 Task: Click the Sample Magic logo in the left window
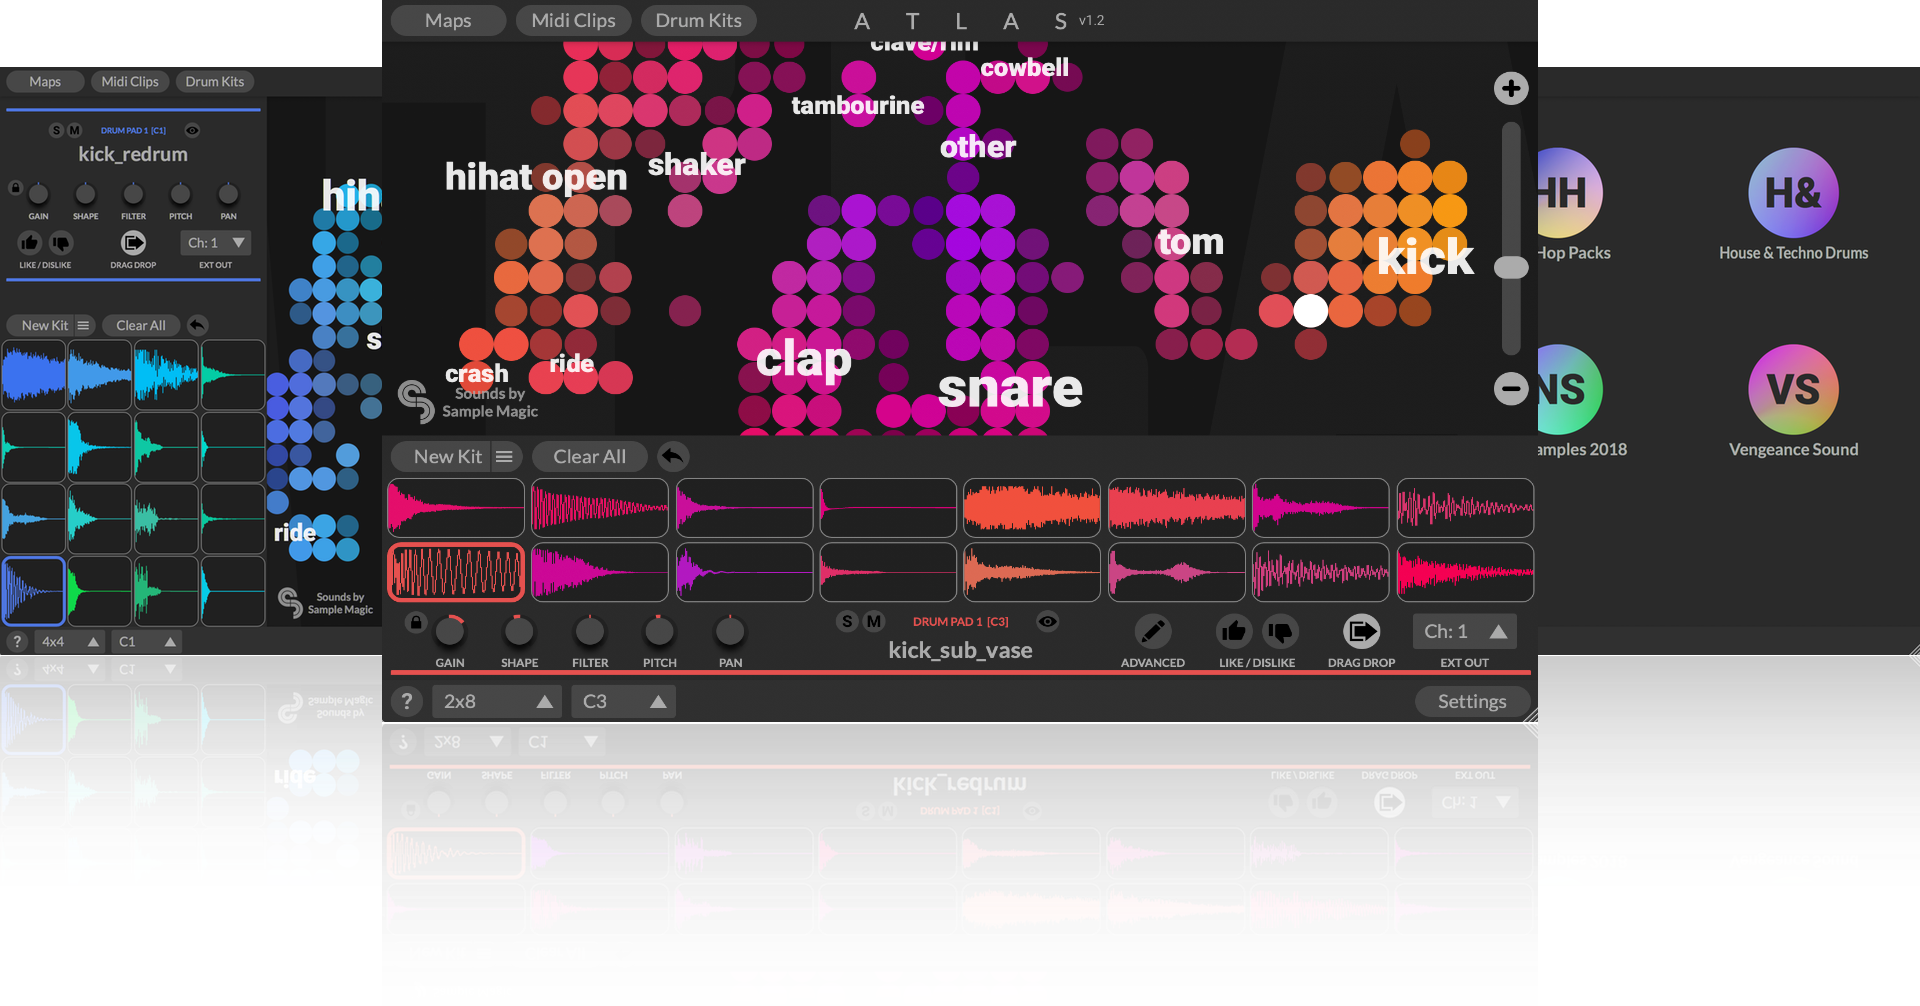[x=289, y=602]
